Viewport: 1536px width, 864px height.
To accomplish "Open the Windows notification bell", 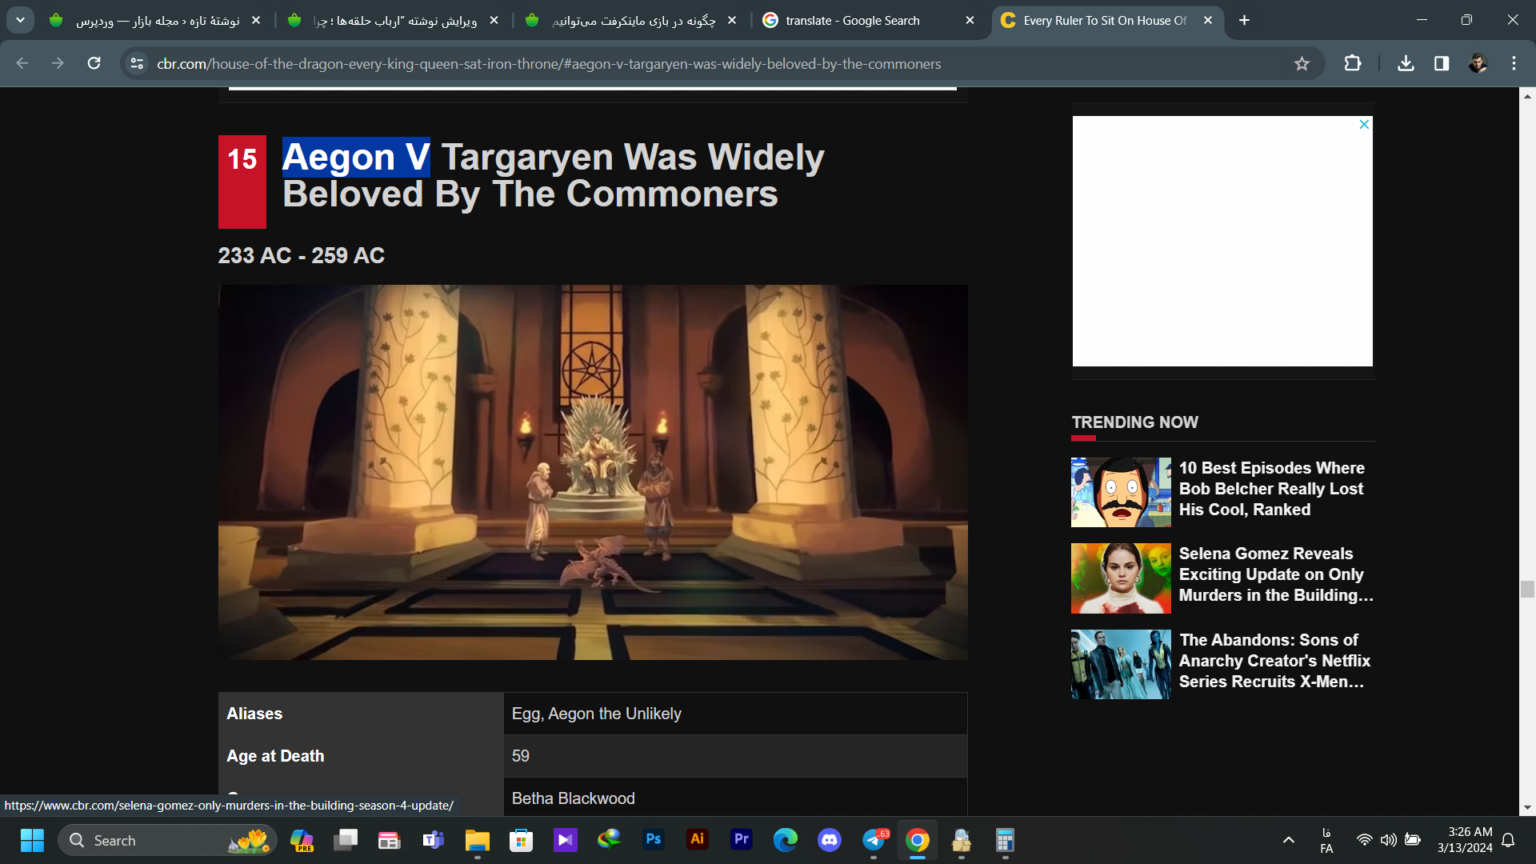I will point(1509,840).
